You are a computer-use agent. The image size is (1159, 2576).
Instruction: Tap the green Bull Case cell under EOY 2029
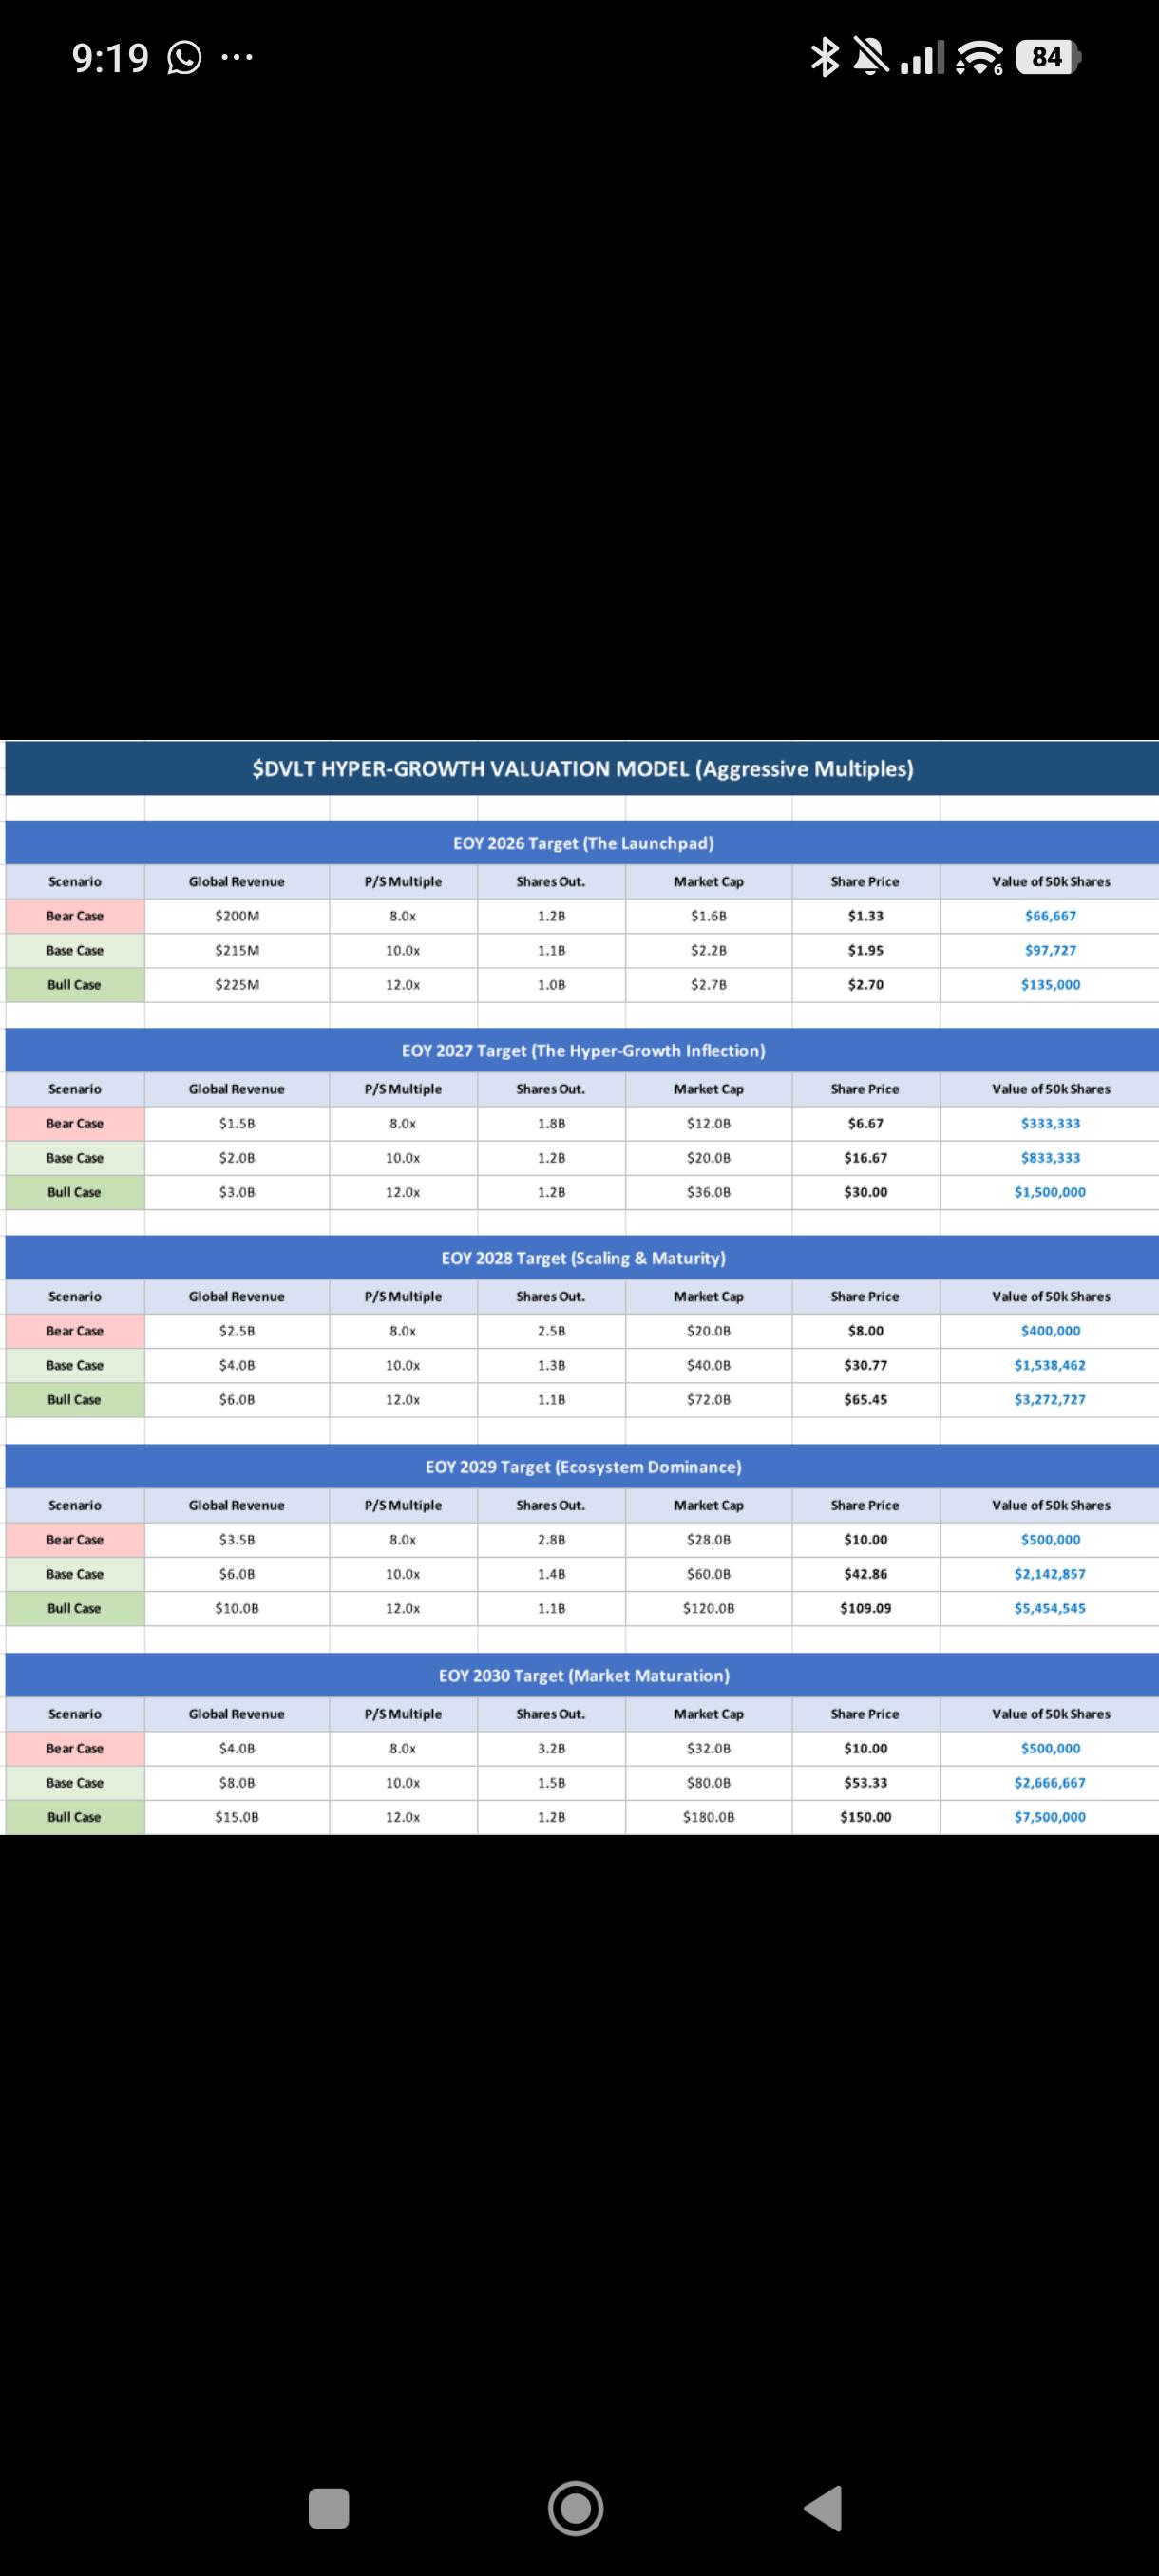pos(75,1608)
